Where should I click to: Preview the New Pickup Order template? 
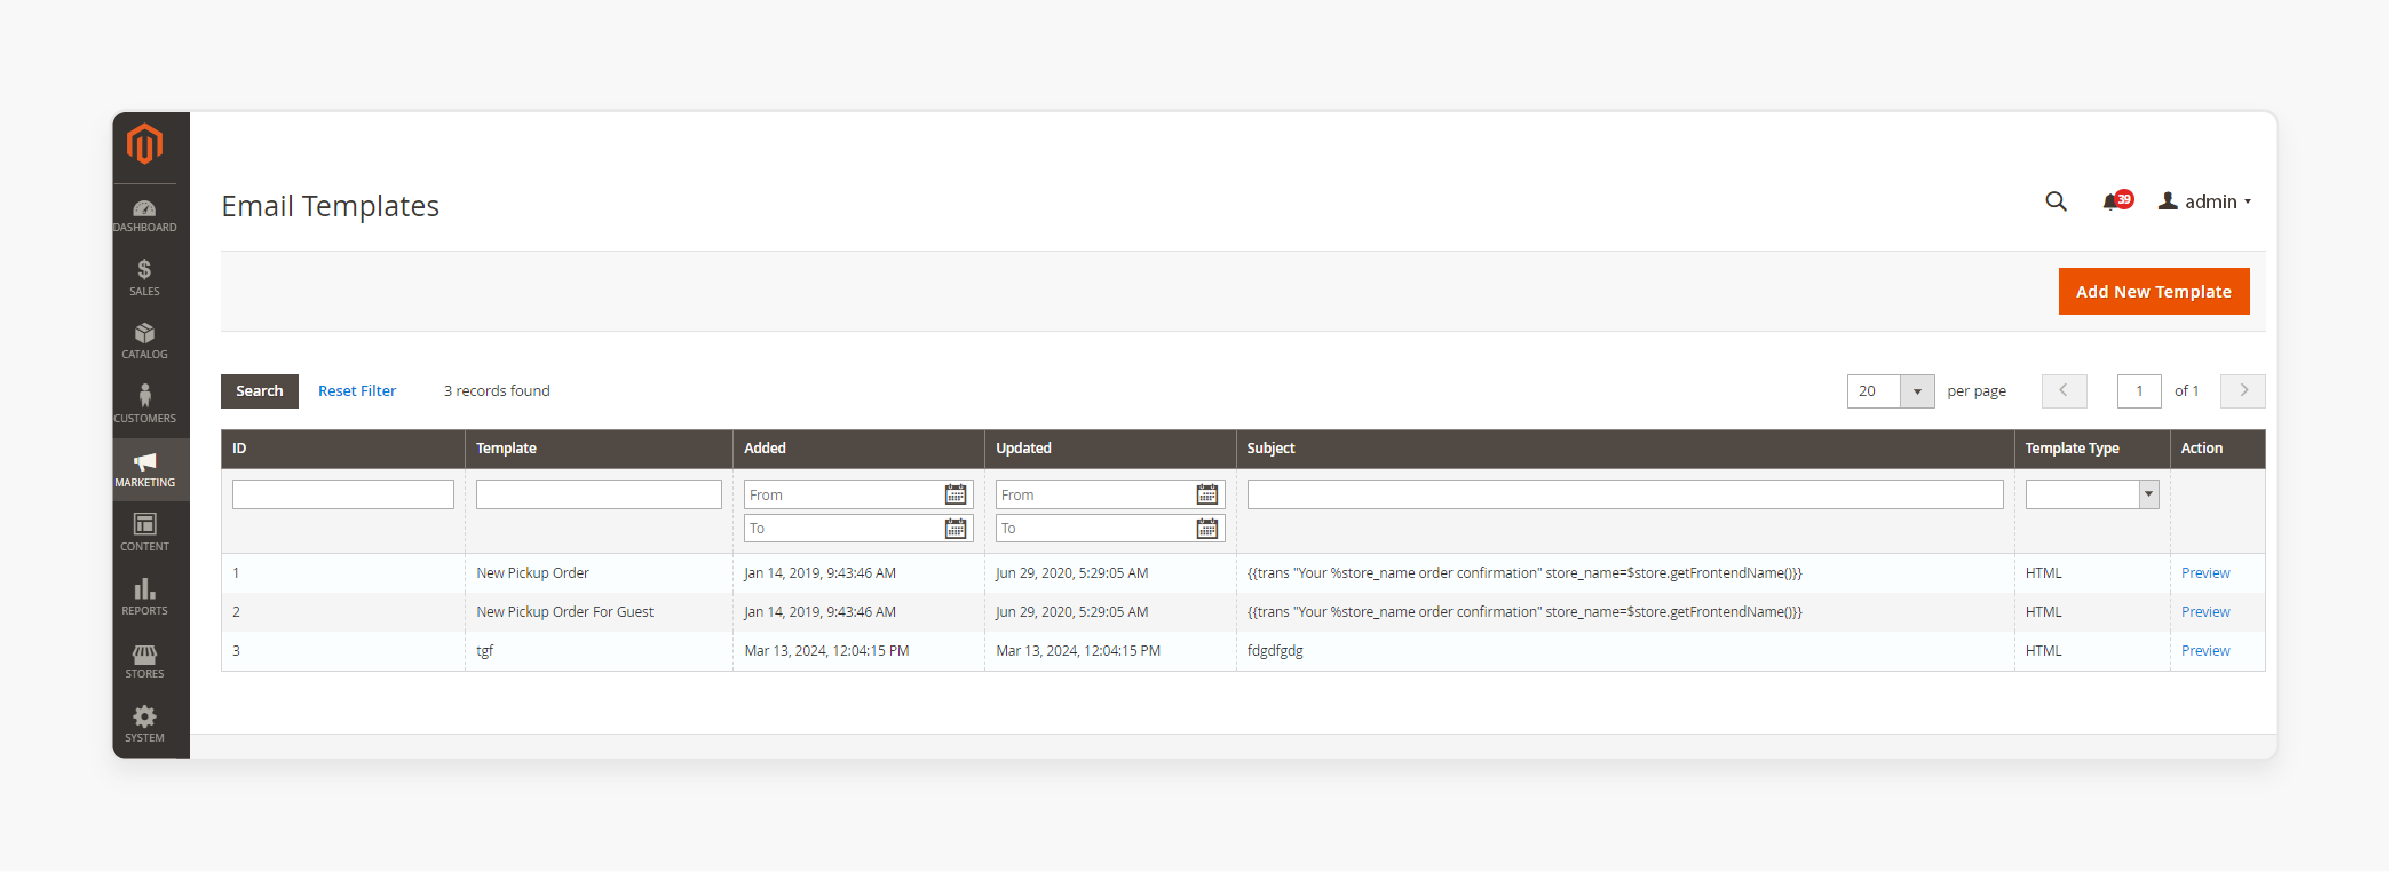[2206, 573]
